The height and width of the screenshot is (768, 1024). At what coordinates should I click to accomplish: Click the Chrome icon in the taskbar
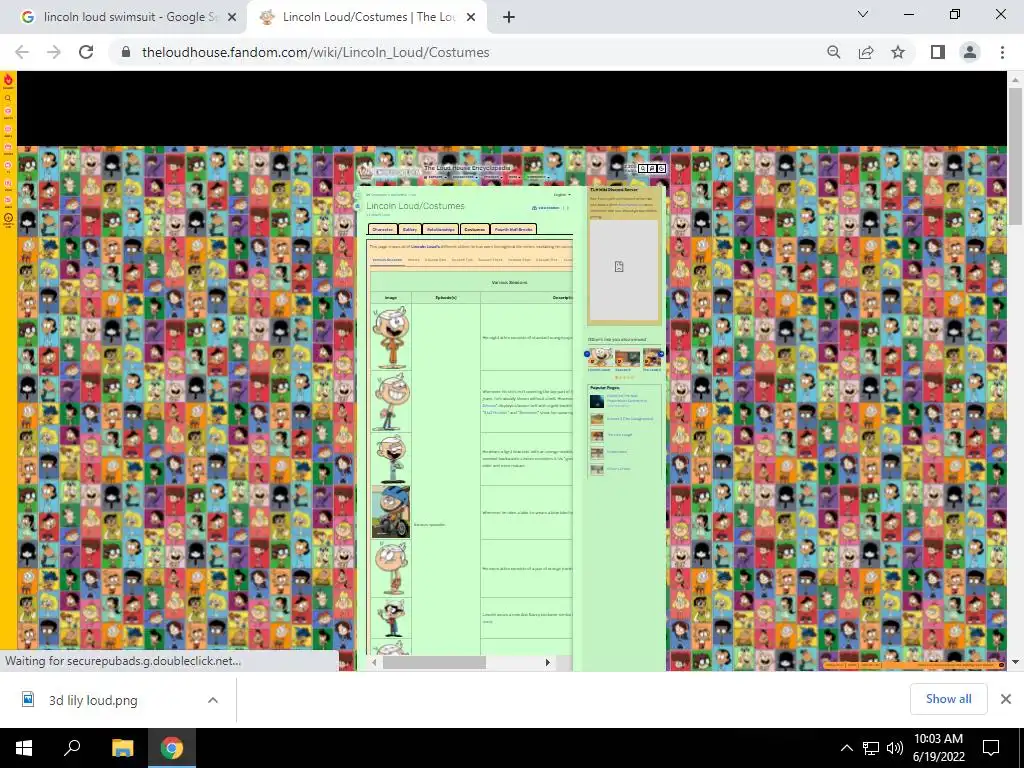172,748
